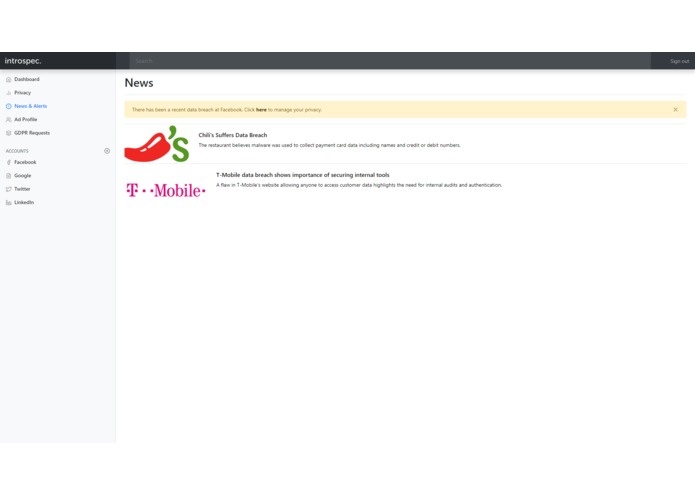Open T-Mobile data breach headline
The width and height of the screenshot is (695, 494).
pyautogui.click(x=303, y=175)
